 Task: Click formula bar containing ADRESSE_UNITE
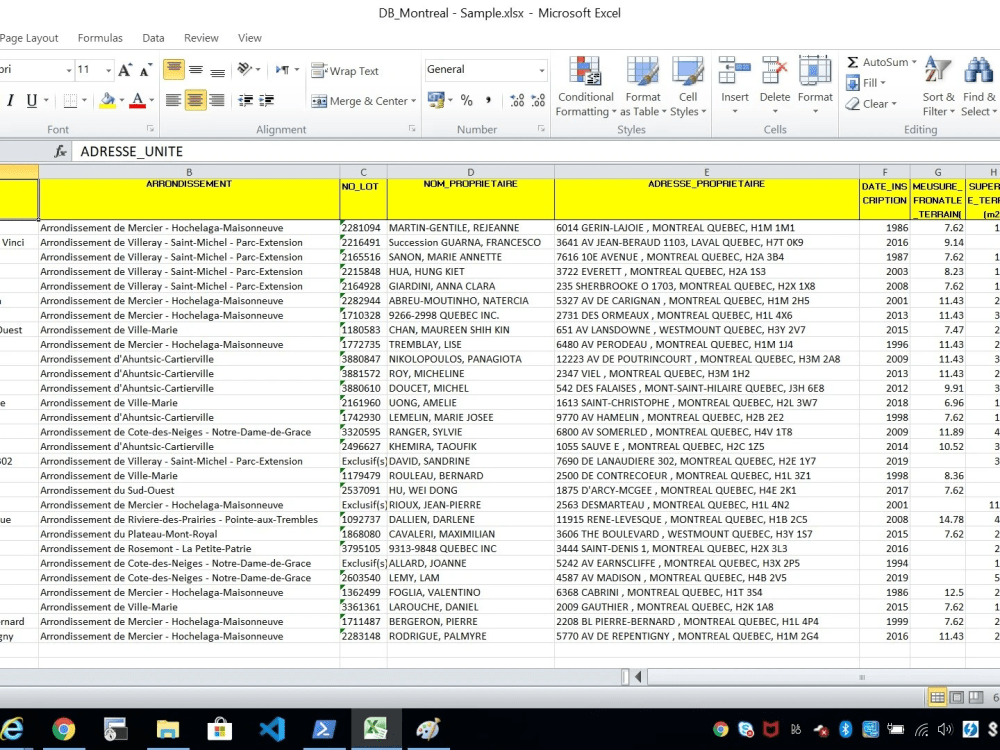pyautogui.click(x=536, y=152)
